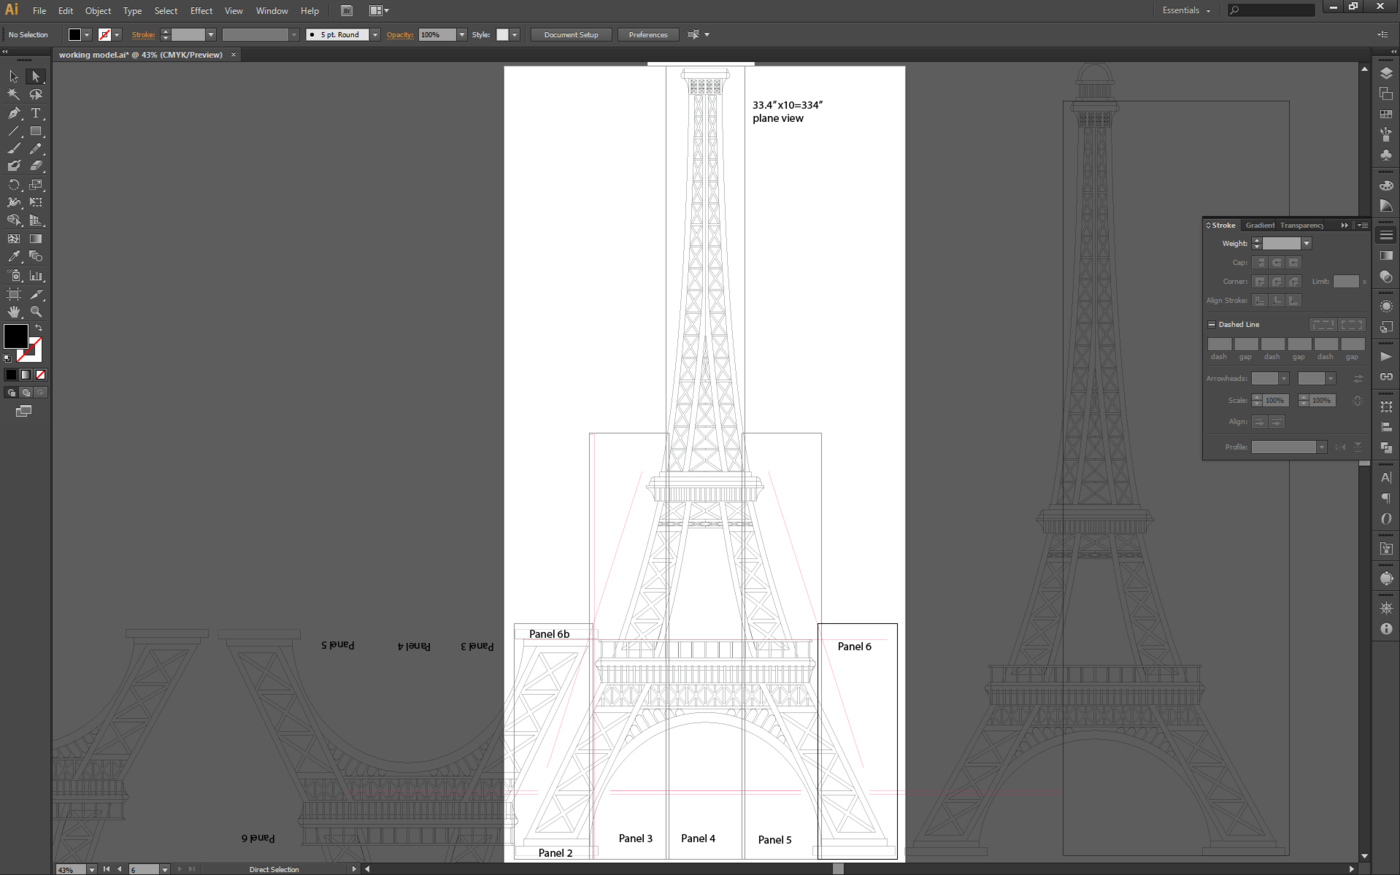Select the Pen tool
The image size is (1400, 875).
[x=14, y=113]
